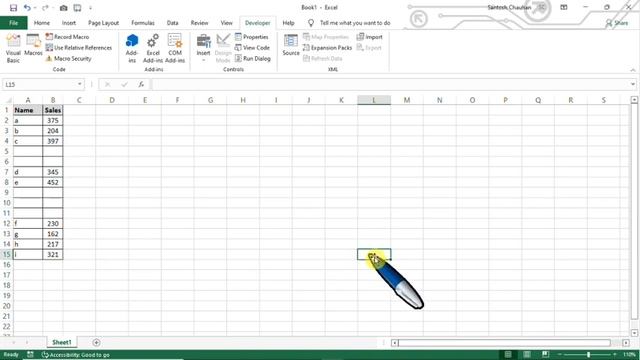640x360 pixels.
Task: Switch to the Data tab
Action: pyautogui.click(x=173, y=23)
